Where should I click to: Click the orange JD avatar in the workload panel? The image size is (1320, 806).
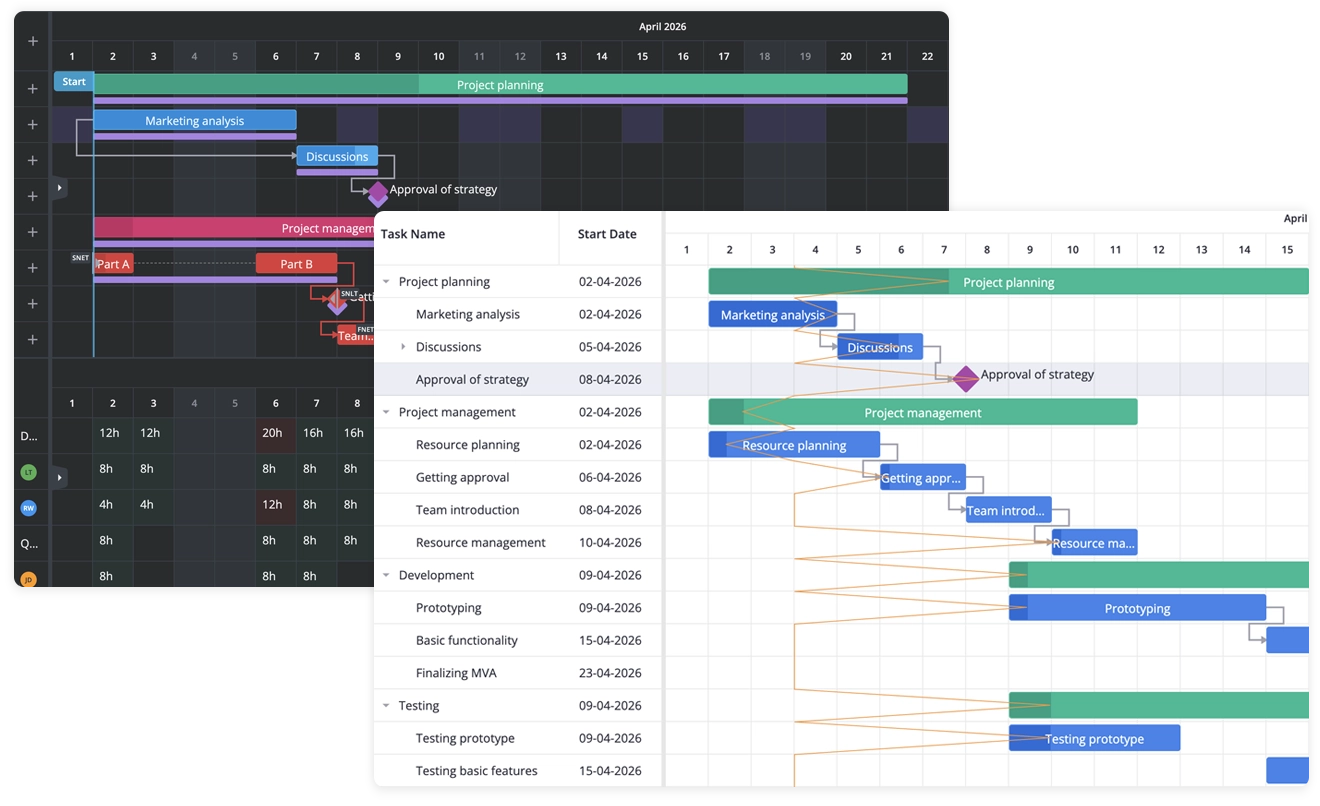tap(28, 579)
